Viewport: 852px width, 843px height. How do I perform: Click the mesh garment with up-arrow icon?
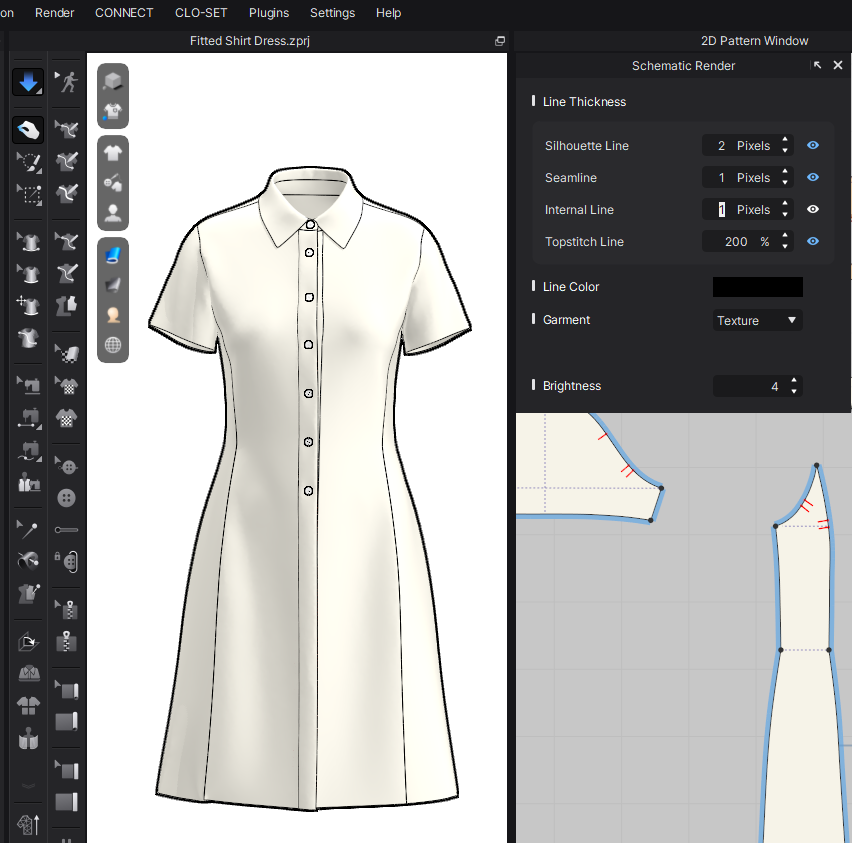(x=28, y=825)
